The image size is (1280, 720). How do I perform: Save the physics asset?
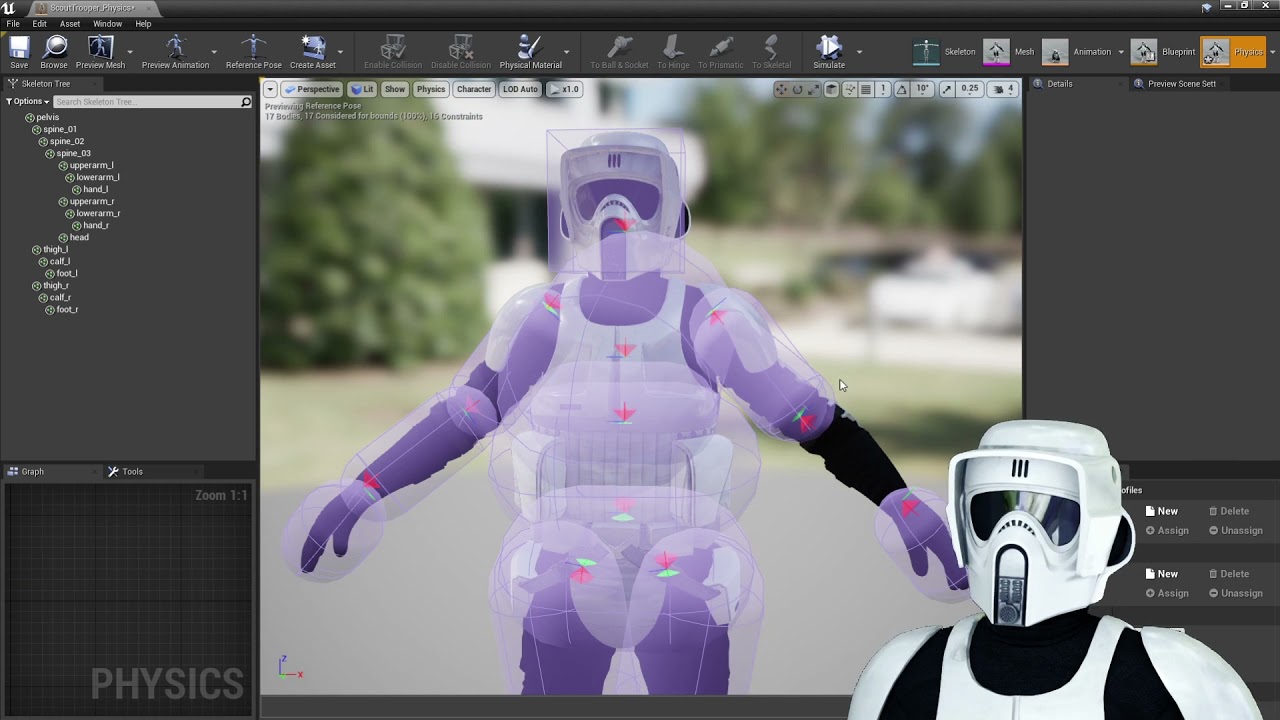(x=19, y=52)
